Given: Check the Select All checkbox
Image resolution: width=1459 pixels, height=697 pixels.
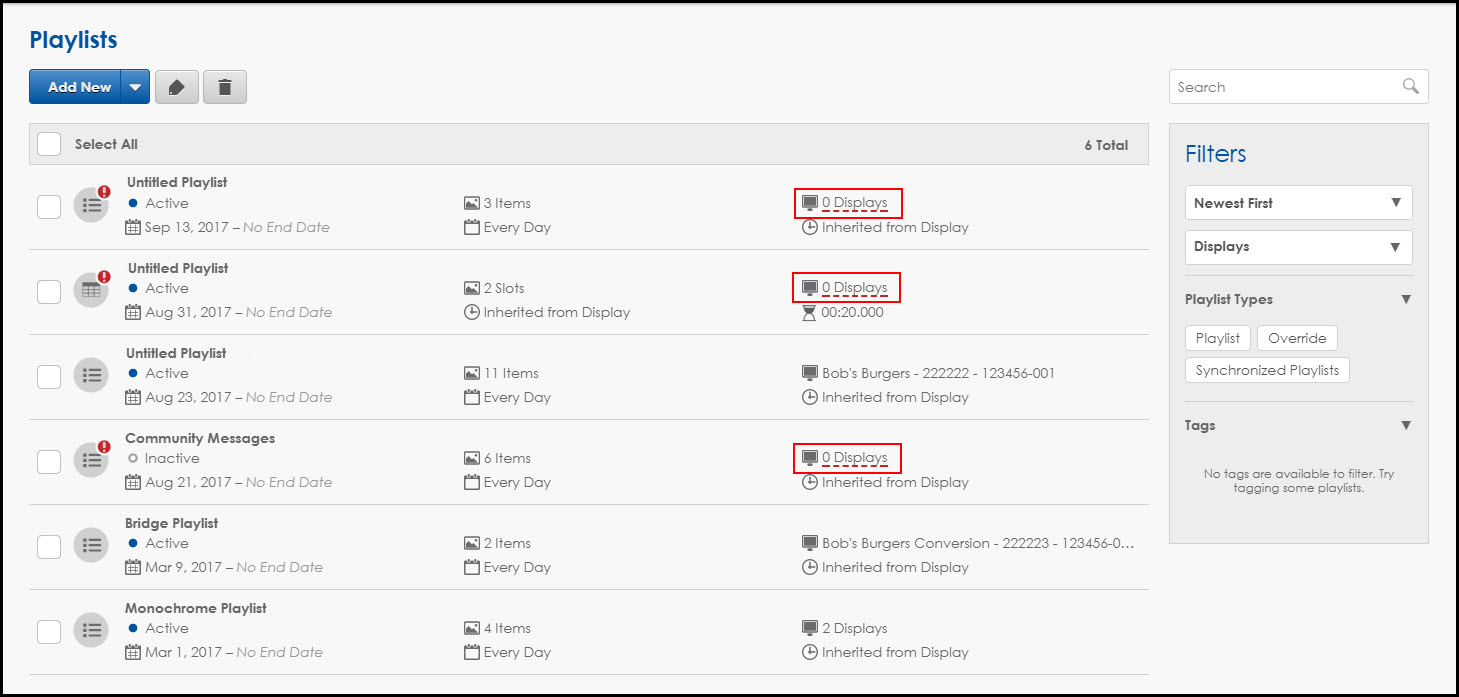Looking at the screenshot, I should click(49, 144).
